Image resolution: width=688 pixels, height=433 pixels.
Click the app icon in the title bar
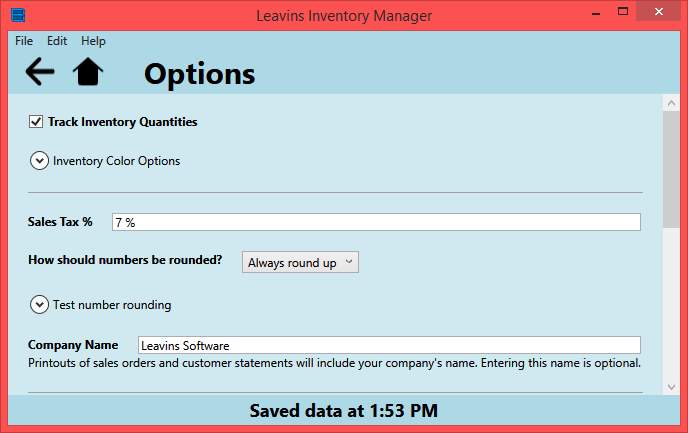click(x=18, y=15)
